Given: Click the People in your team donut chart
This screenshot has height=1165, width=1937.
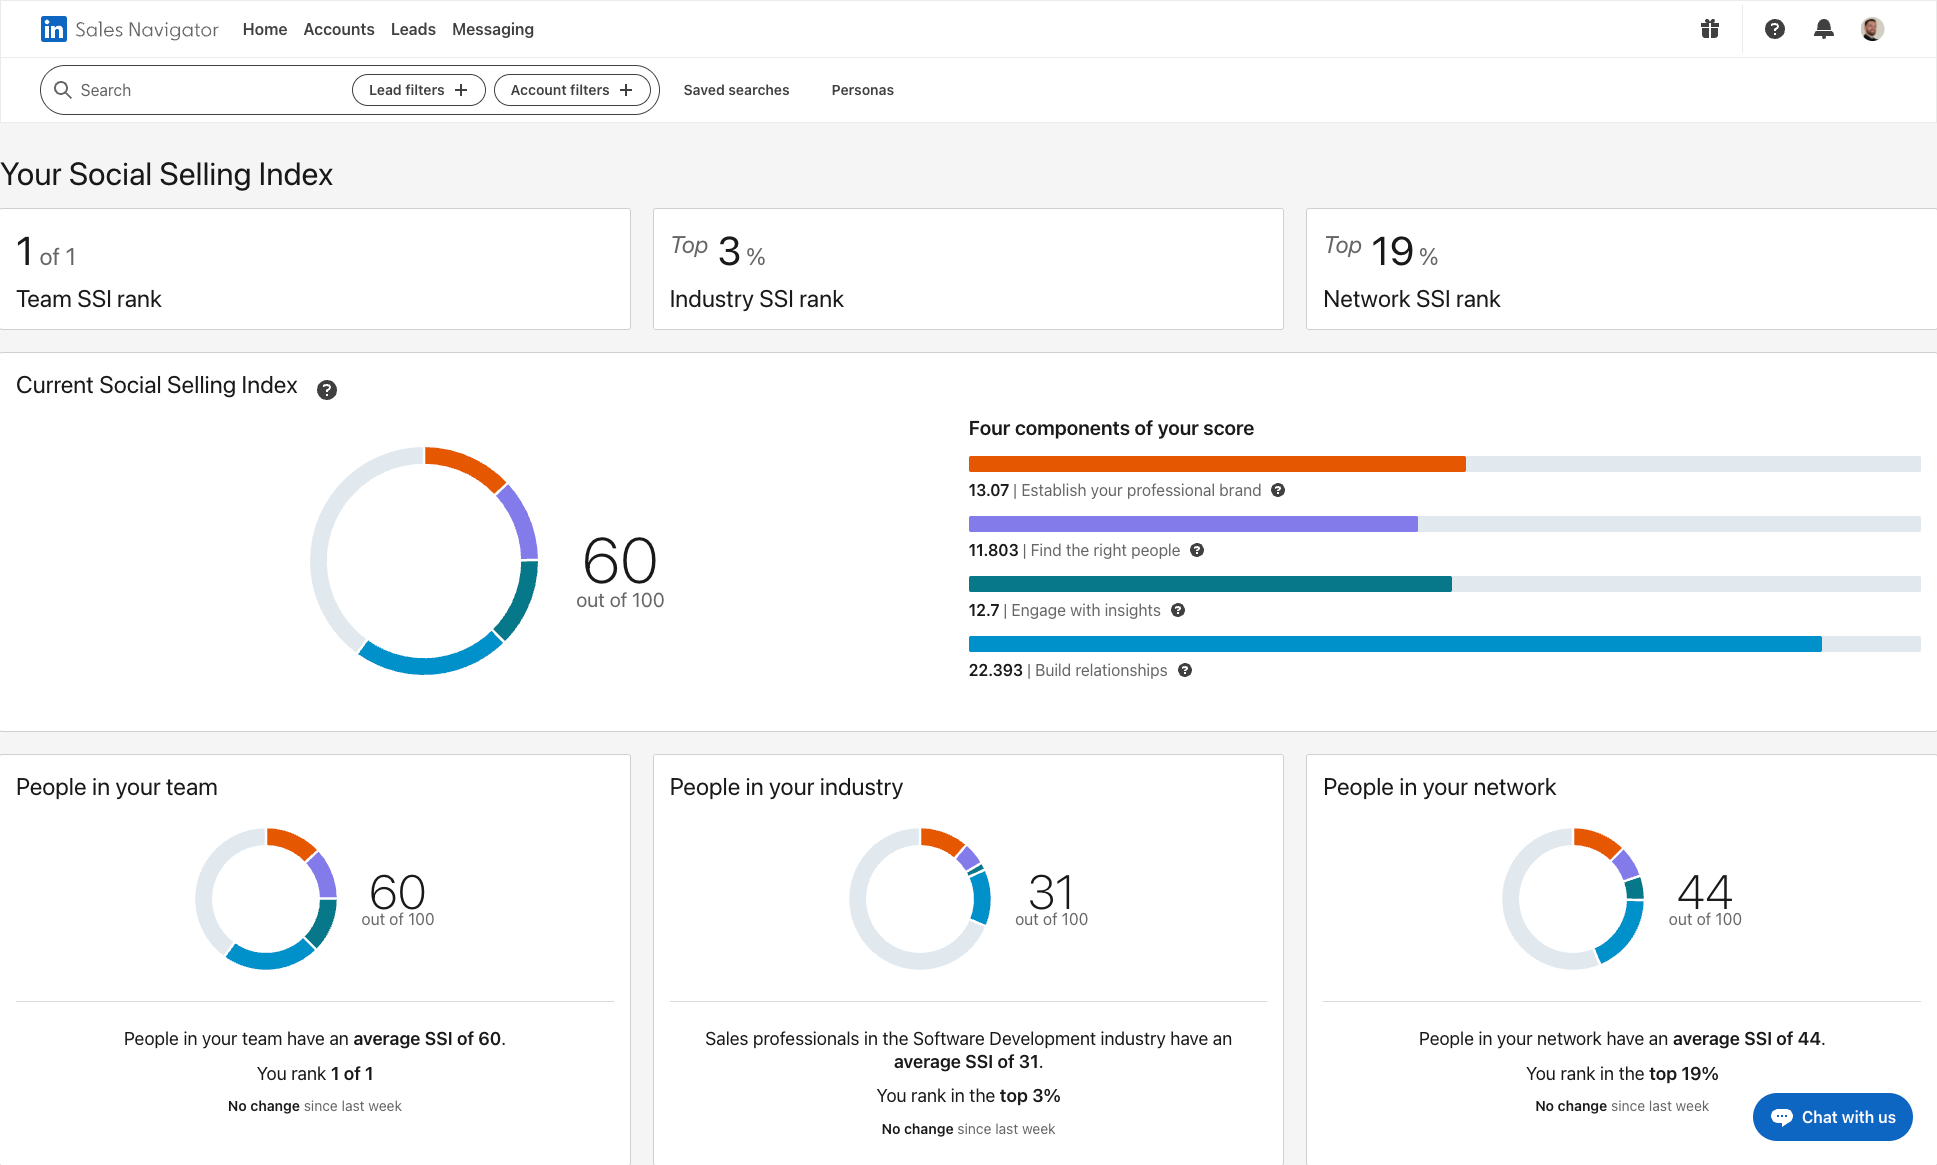Looking at the screenshot, I should [x=267, y=898].
